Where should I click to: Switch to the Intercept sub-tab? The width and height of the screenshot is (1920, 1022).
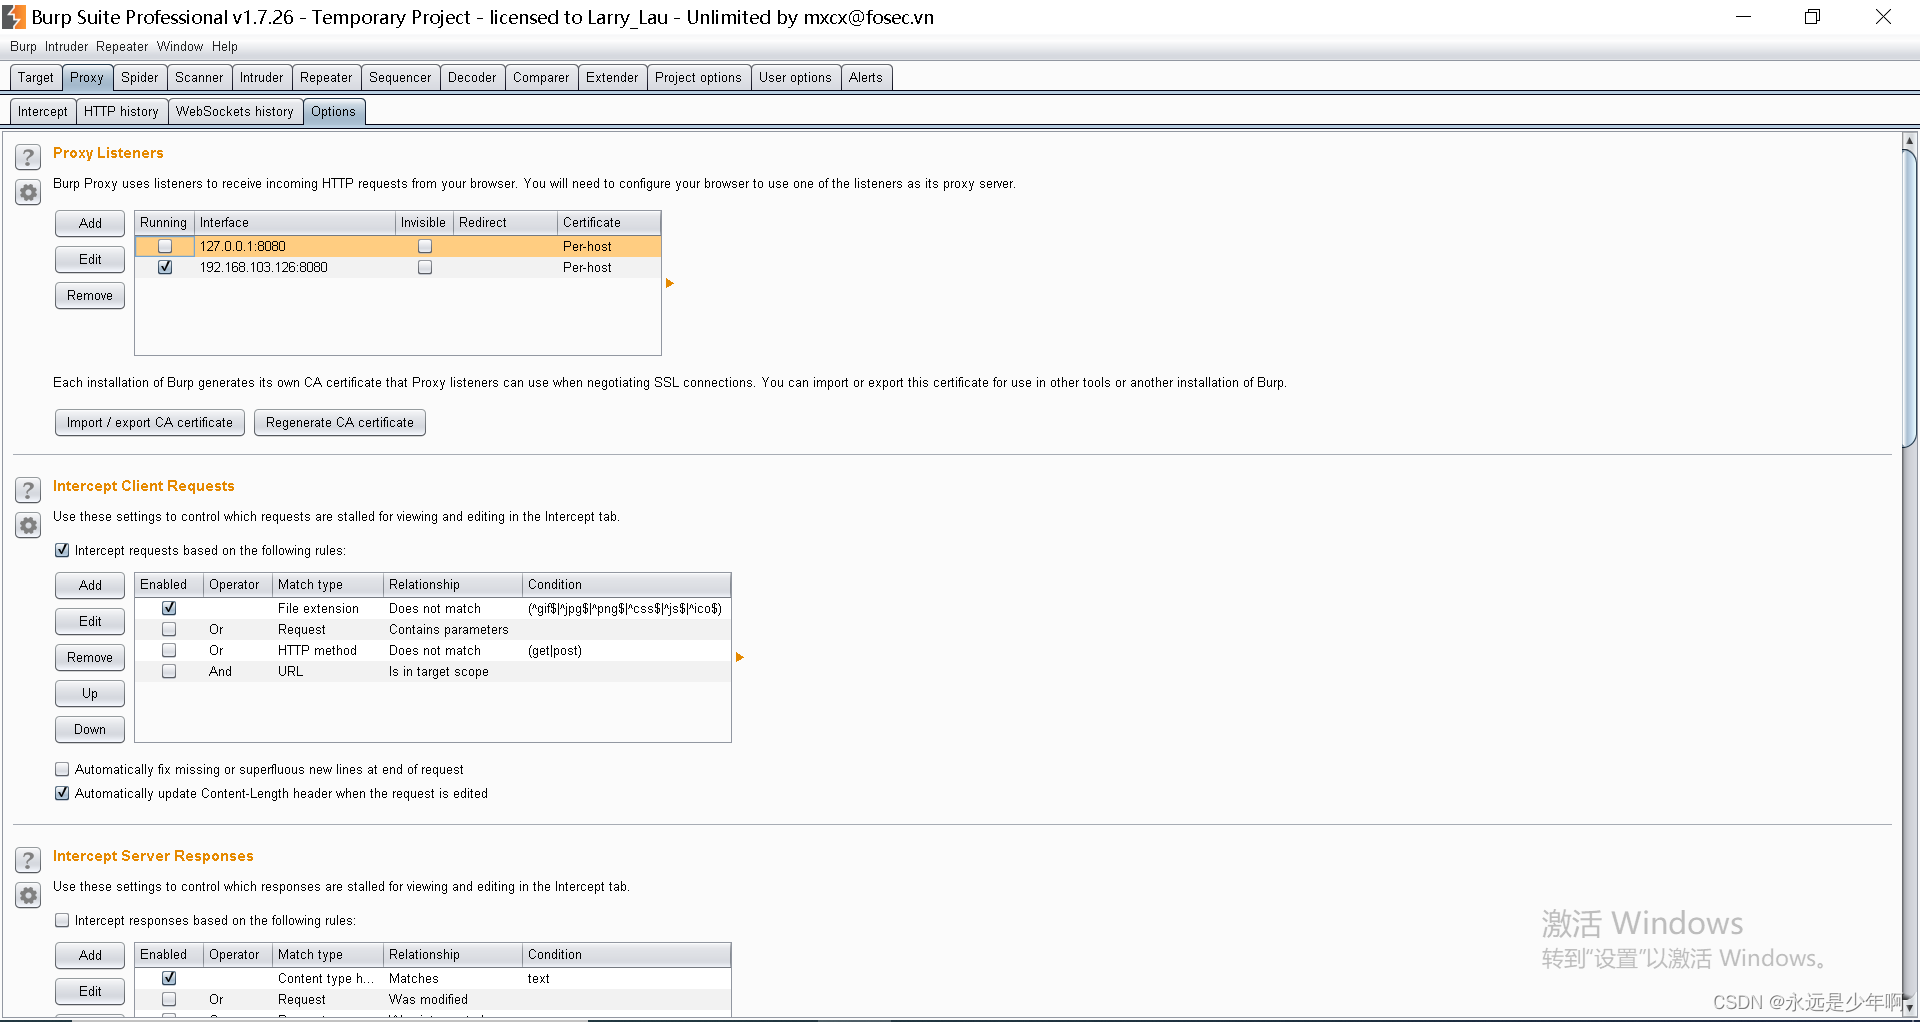[43, 111]
